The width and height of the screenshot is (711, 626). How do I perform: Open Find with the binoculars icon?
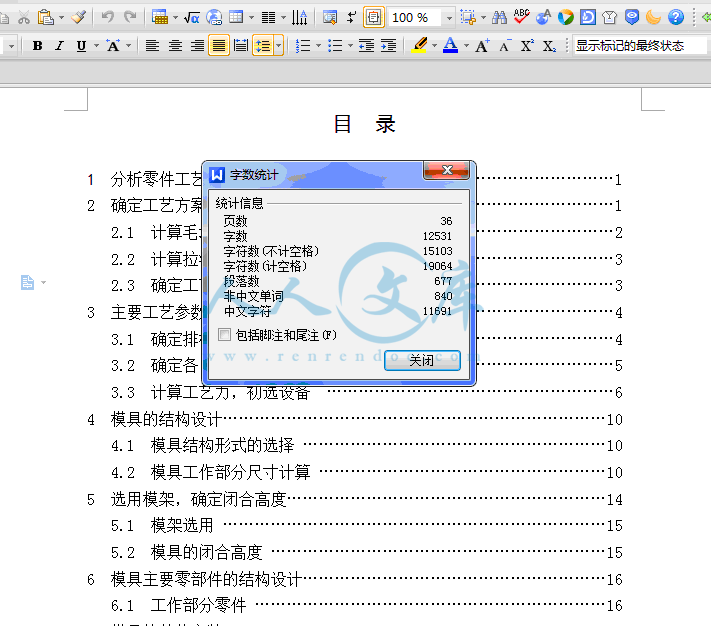click(x=499, y=18)
